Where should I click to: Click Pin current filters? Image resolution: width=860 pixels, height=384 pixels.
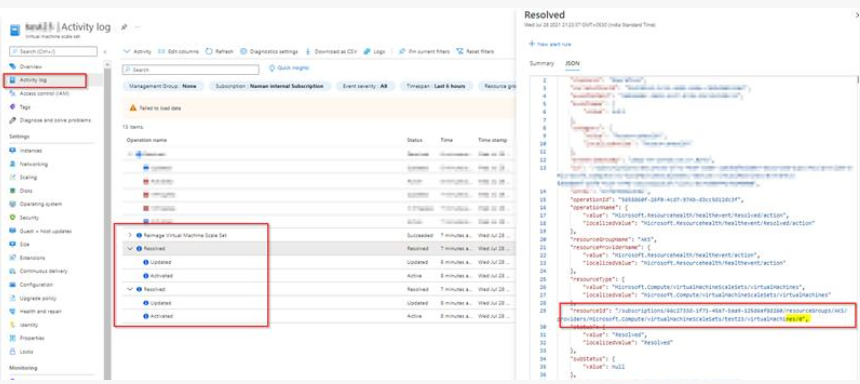tap(424, 52)
